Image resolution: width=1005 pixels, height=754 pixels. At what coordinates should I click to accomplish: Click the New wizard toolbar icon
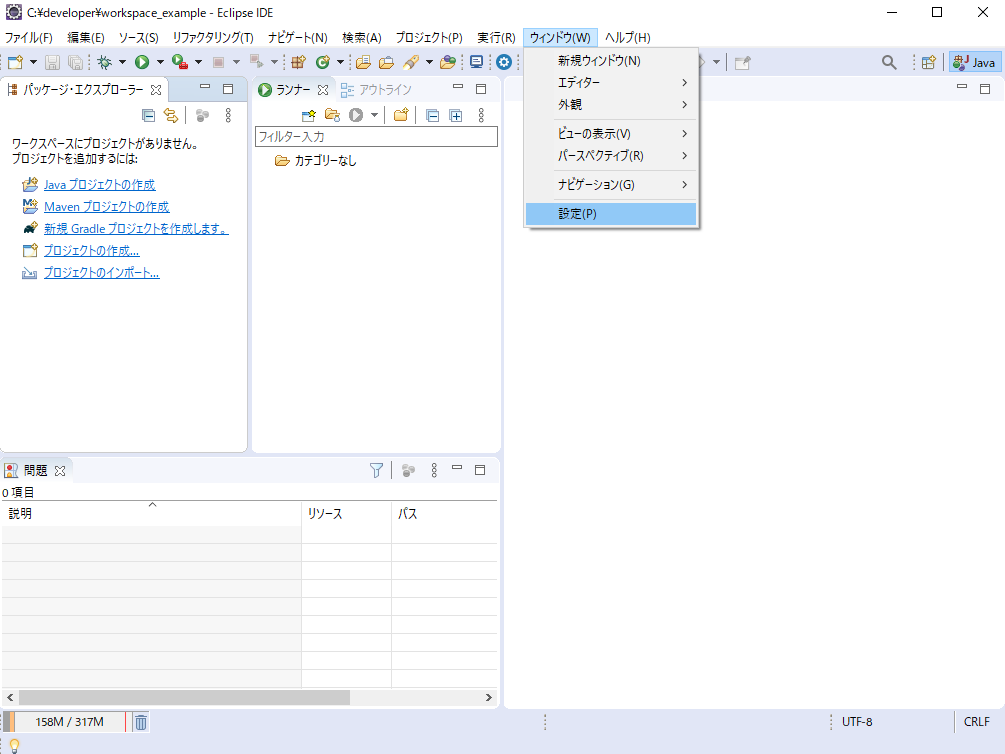click(15, 62)
